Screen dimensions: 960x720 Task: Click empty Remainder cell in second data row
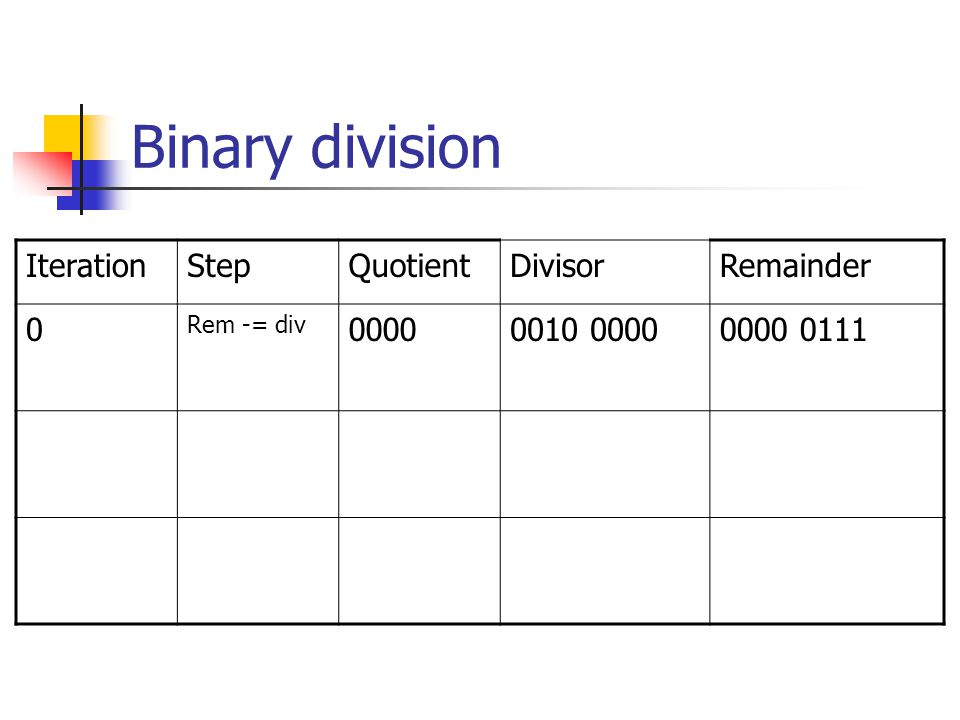click(x=827, y=464)
